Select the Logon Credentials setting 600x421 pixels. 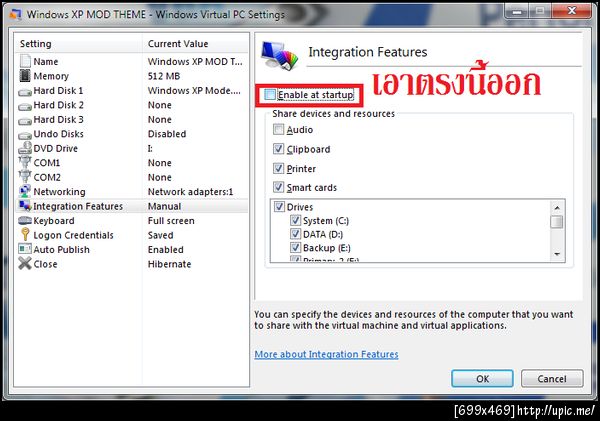(x=132, y=235)
